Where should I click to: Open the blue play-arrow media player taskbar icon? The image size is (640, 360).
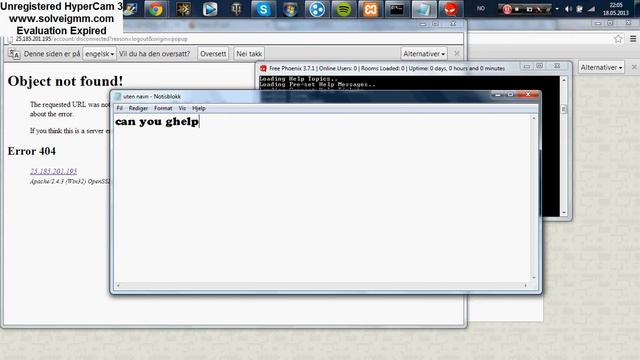click(210, 9)
